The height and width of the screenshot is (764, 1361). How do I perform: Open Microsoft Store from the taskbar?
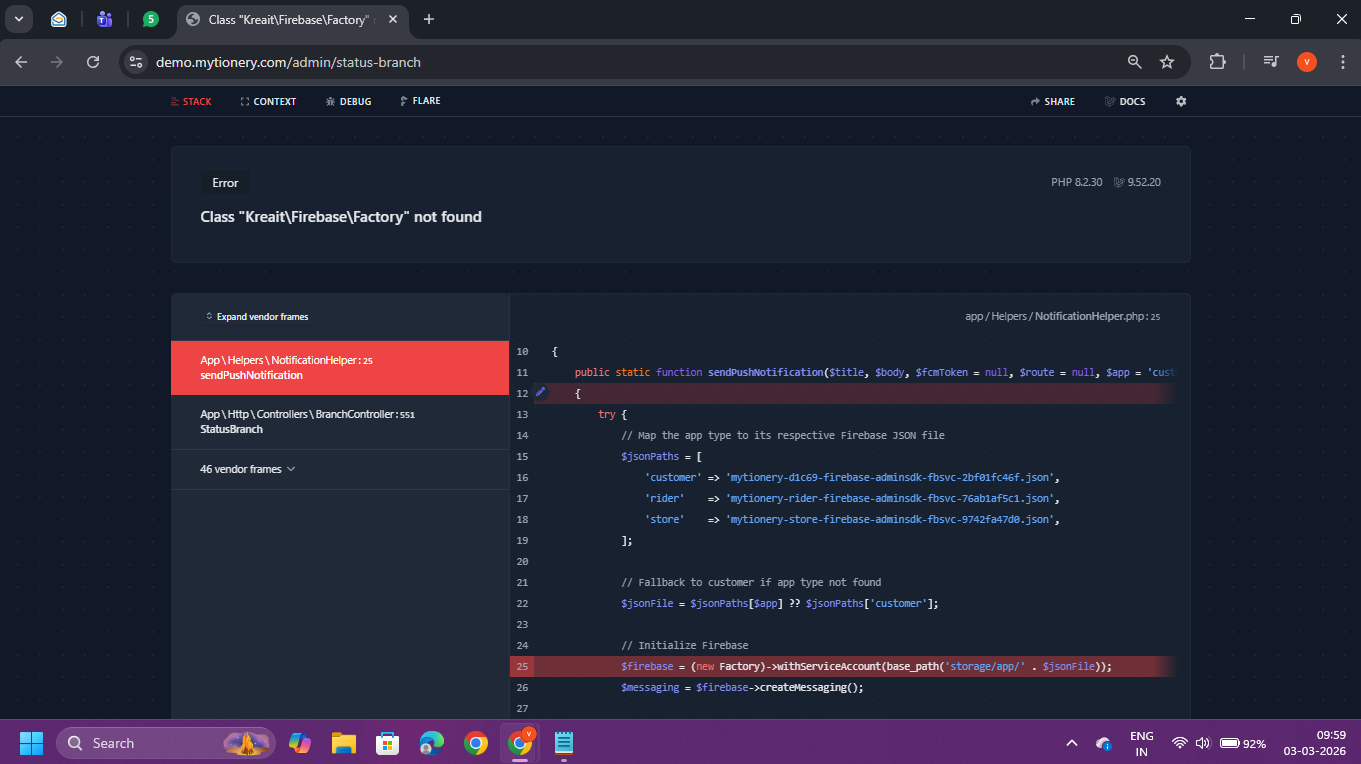(388, 743)
